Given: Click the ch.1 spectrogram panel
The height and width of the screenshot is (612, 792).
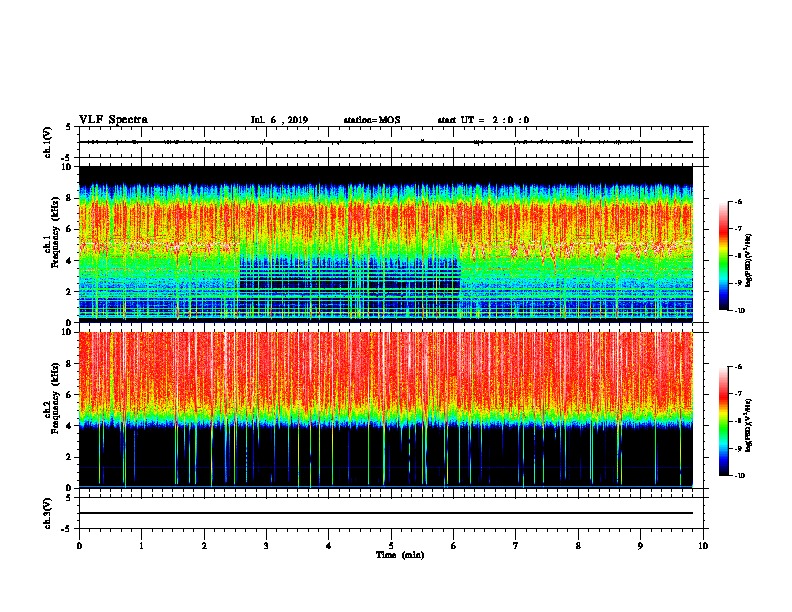Looking at the screenshot, I should point(386,244).
